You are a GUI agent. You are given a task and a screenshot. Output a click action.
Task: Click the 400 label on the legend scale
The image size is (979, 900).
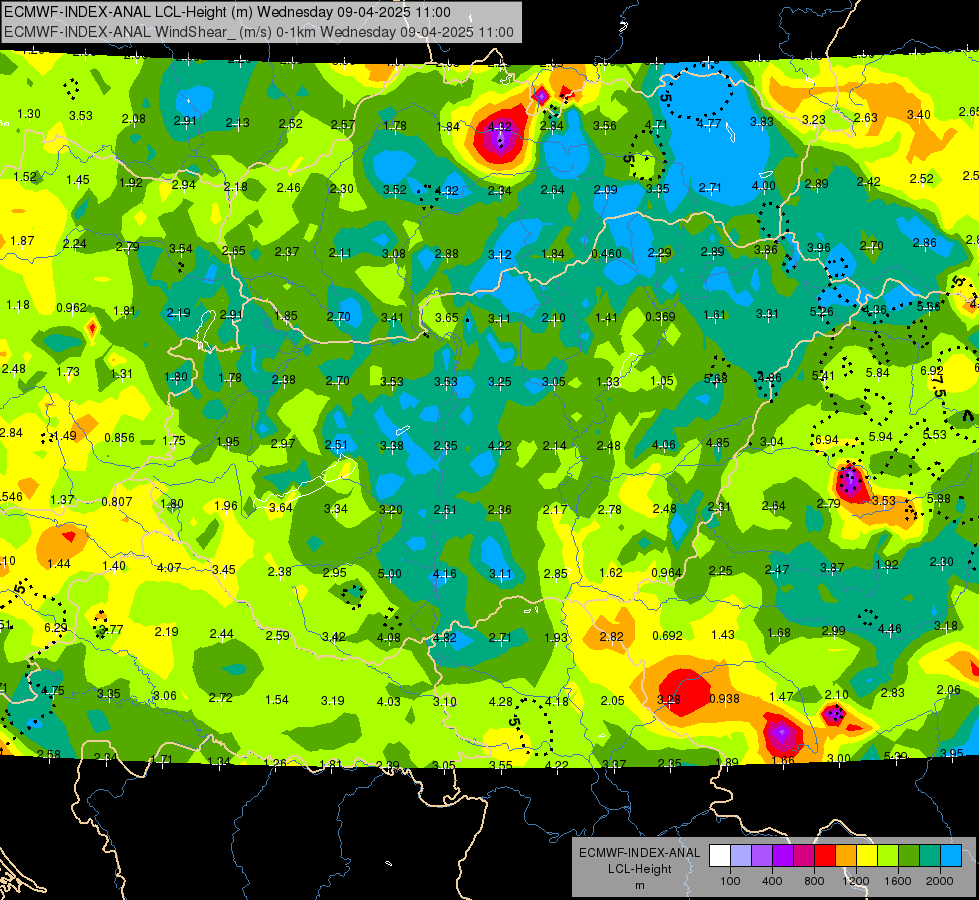tap(772, 881)
